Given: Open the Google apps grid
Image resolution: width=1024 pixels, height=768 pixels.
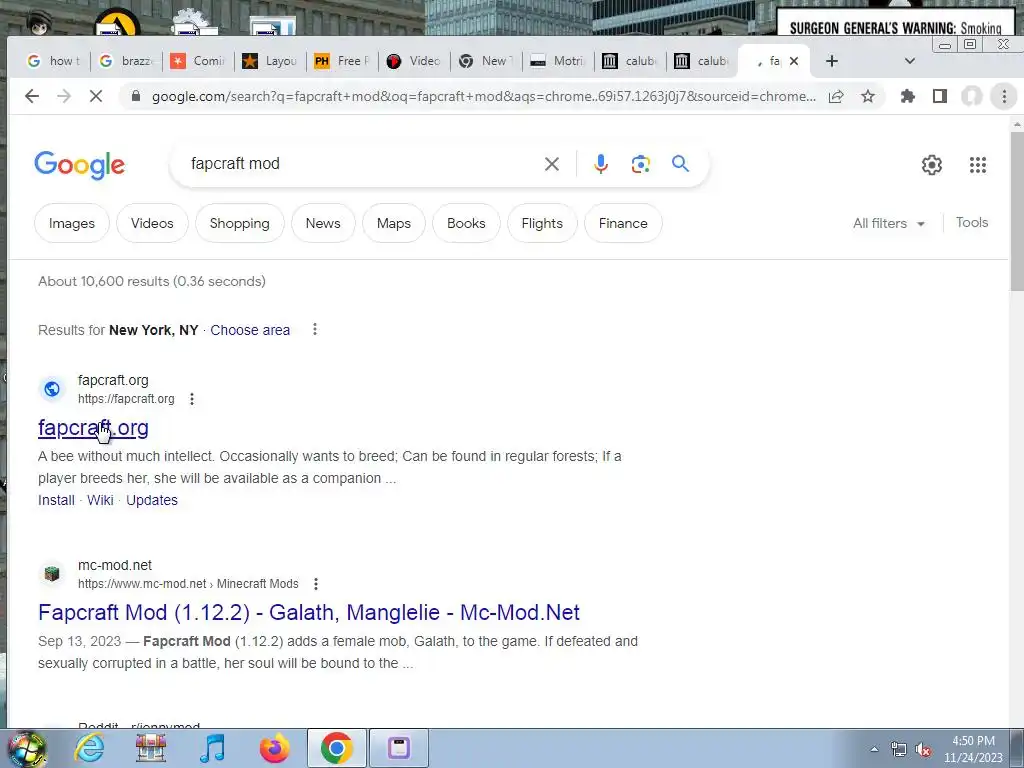Looking at the screenshot, I should point(978,165).
